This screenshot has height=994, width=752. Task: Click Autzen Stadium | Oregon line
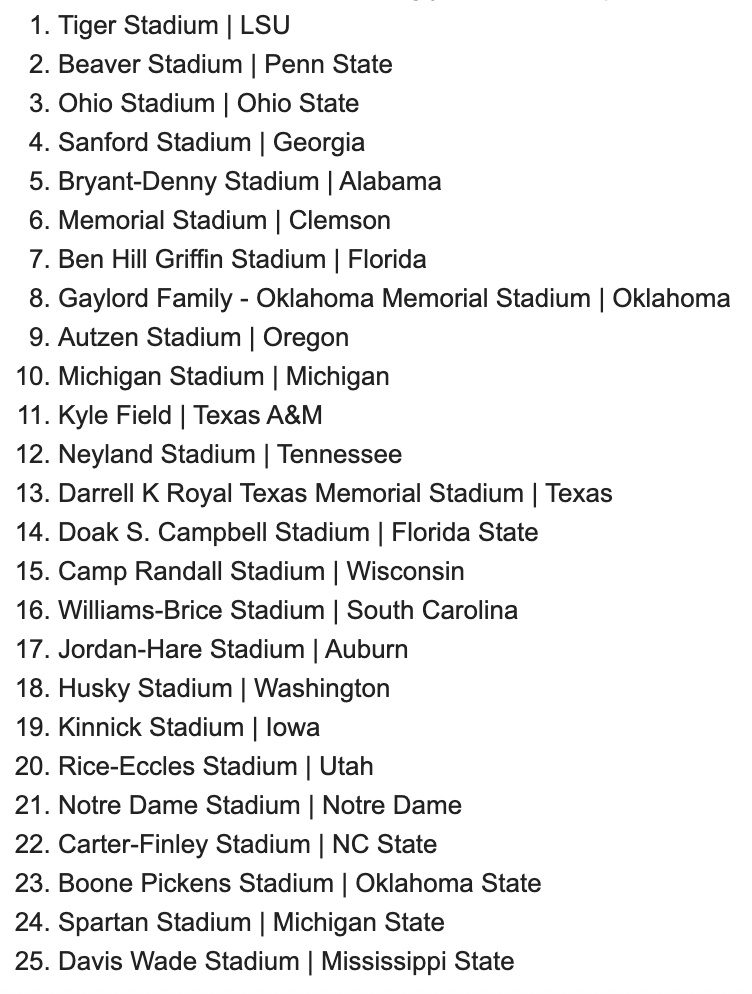point(204,338)
